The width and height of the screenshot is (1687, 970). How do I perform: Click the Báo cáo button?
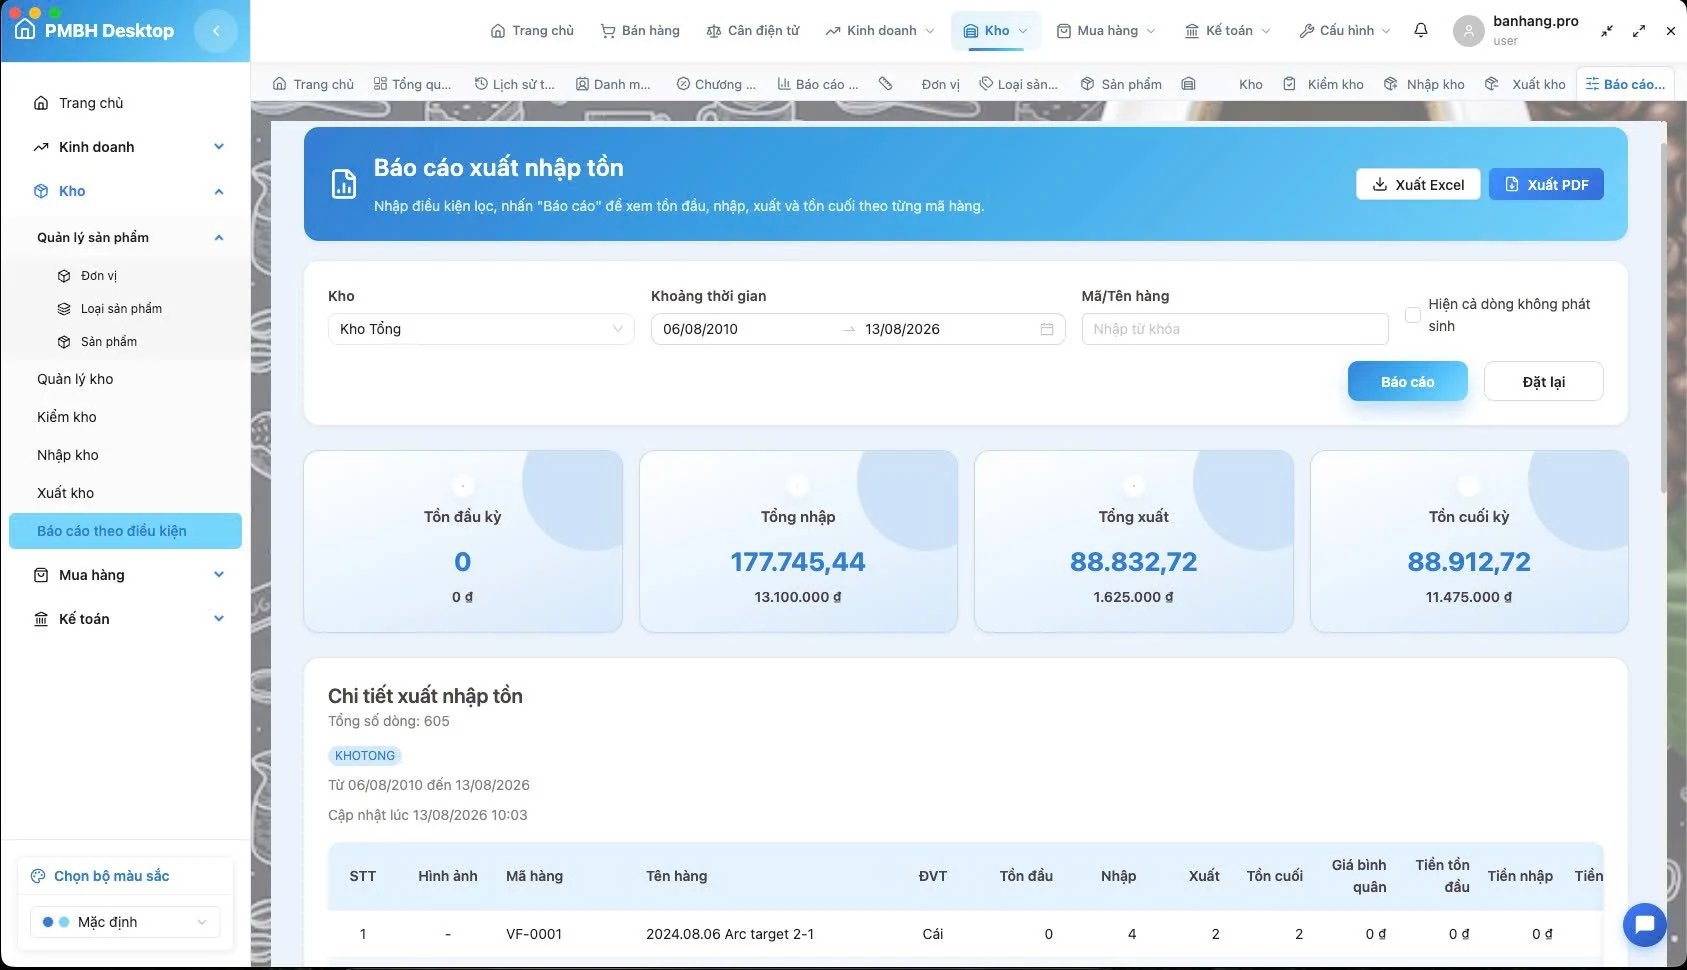(x=1407, y=382)
